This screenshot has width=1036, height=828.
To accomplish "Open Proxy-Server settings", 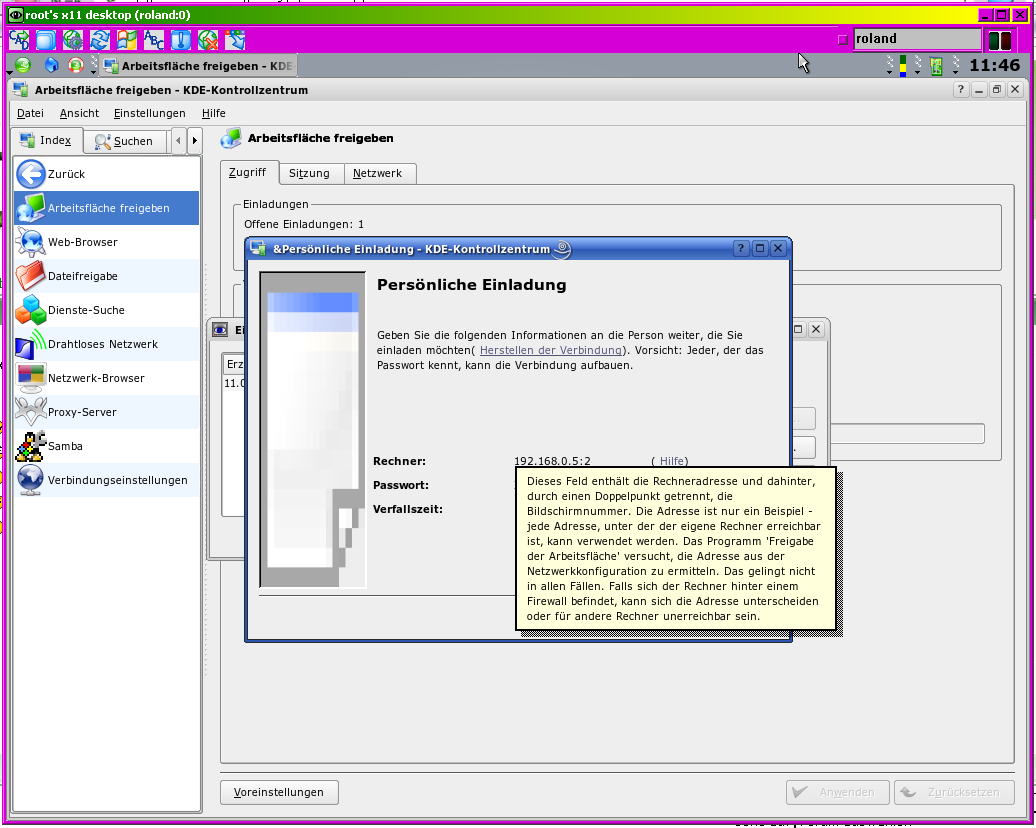I will pyautogui.click(x=106, y=412).
